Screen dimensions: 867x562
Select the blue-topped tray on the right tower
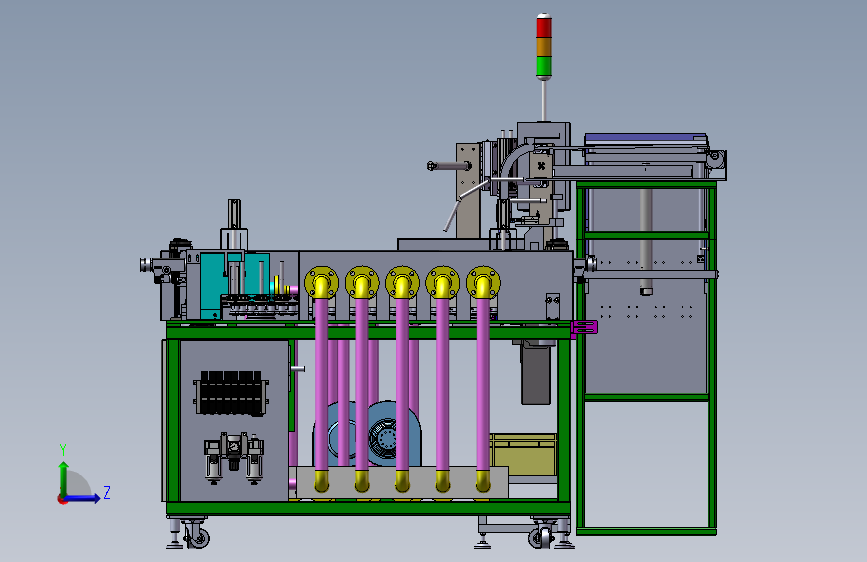[x=646, y=139]
